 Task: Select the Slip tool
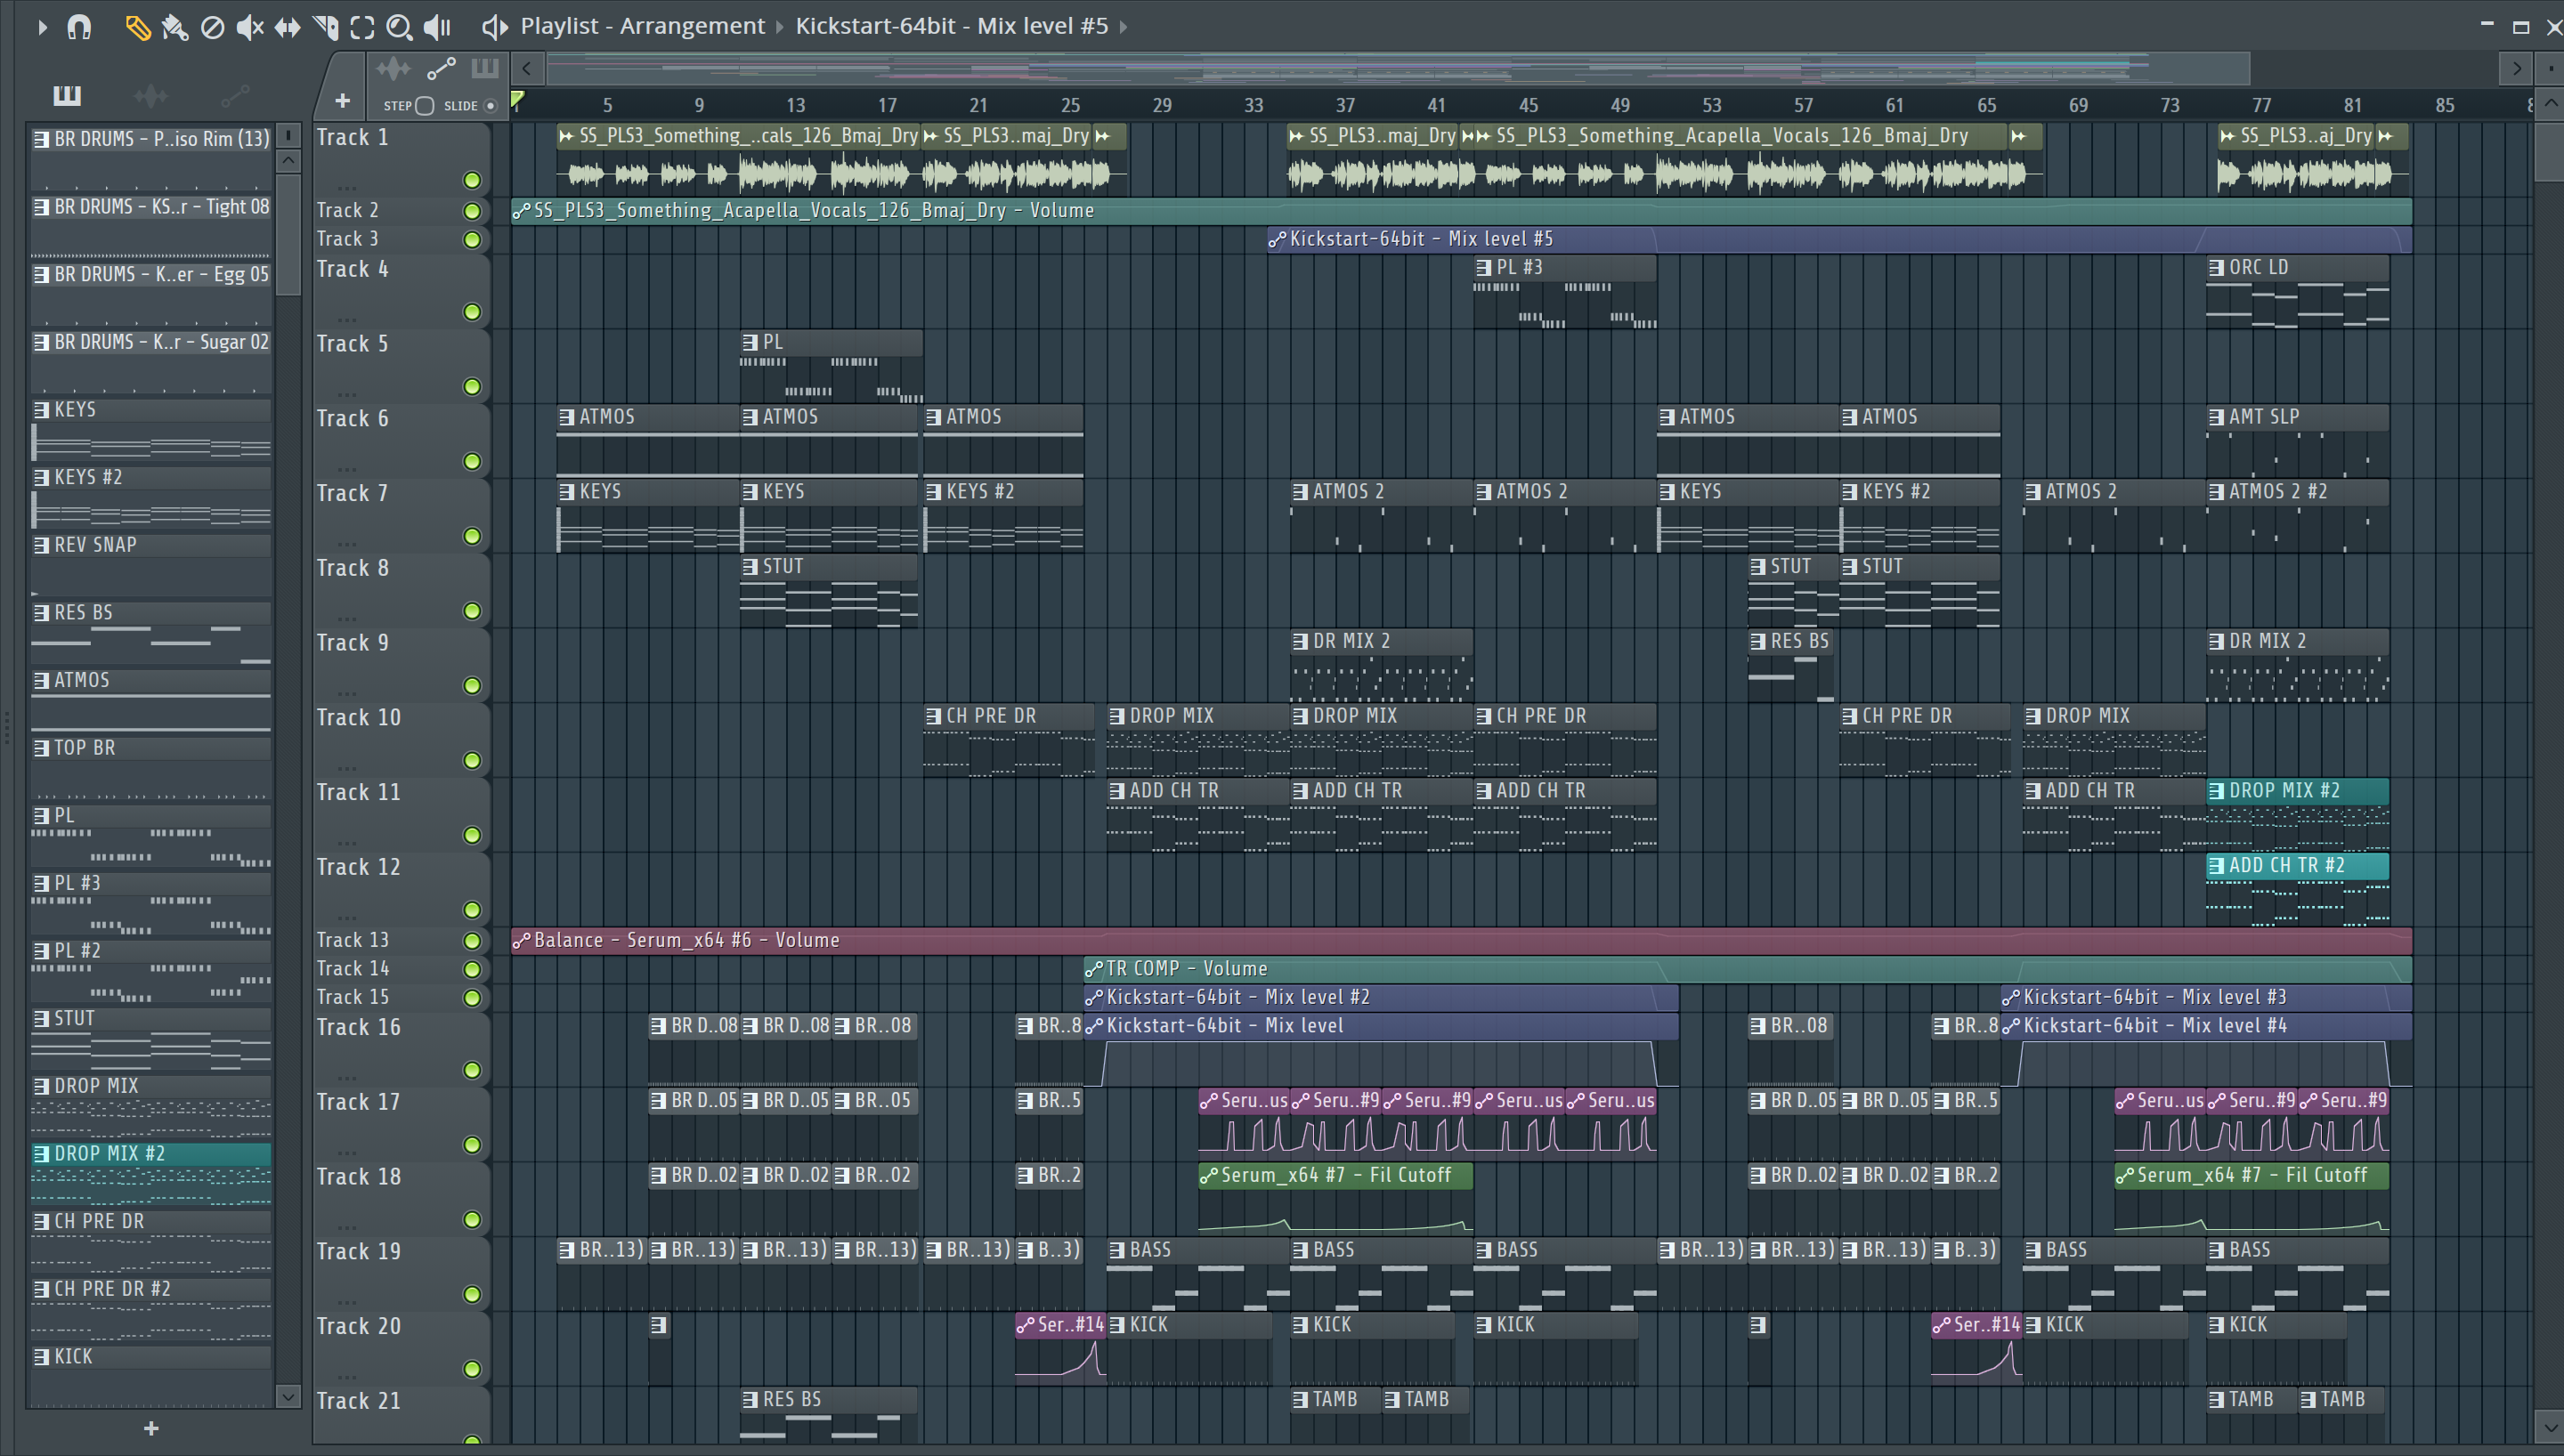pyautogui.click(x=287, y=27)
